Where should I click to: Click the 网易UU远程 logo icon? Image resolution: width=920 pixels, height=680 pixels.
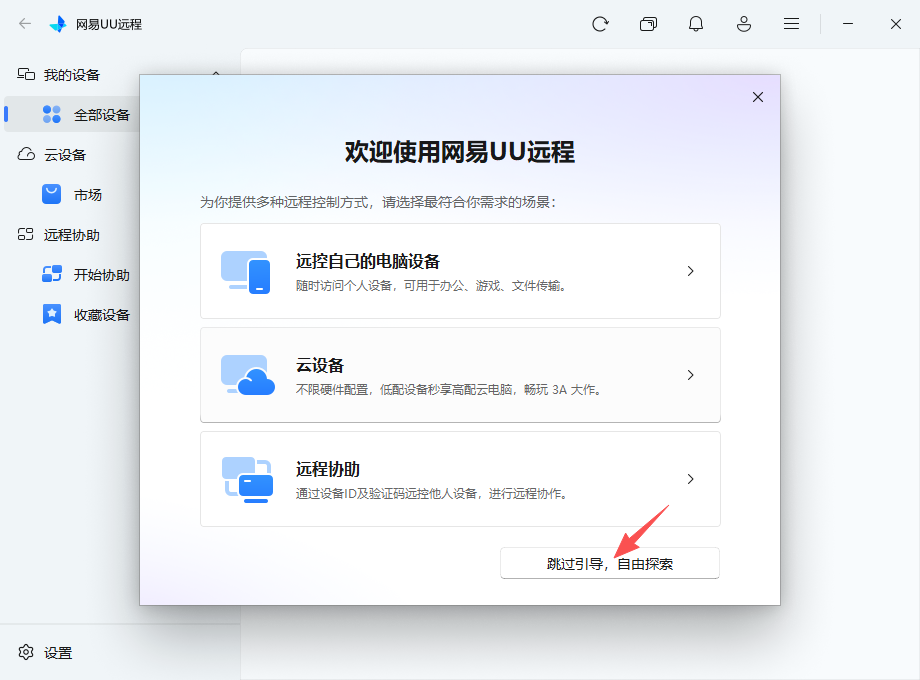[58, 24]
